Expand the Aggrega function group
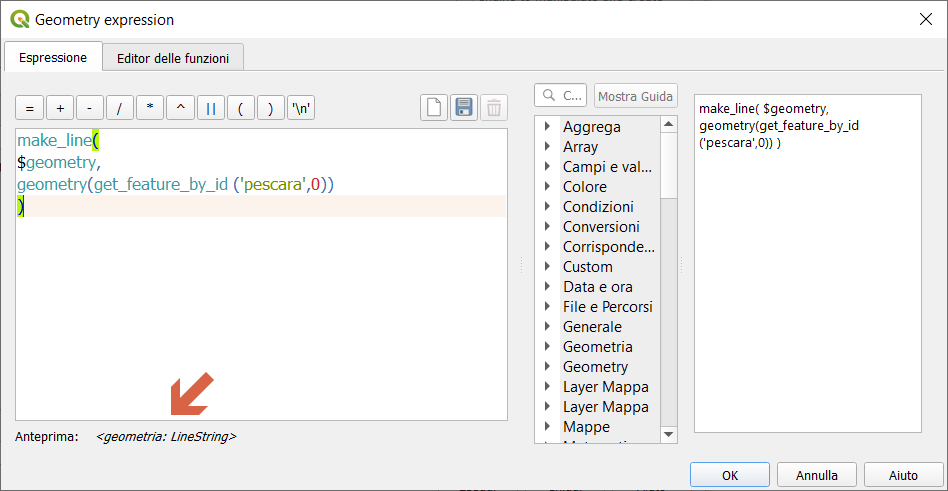The width and height of the screenshot is (948, 491). point(547,127)
